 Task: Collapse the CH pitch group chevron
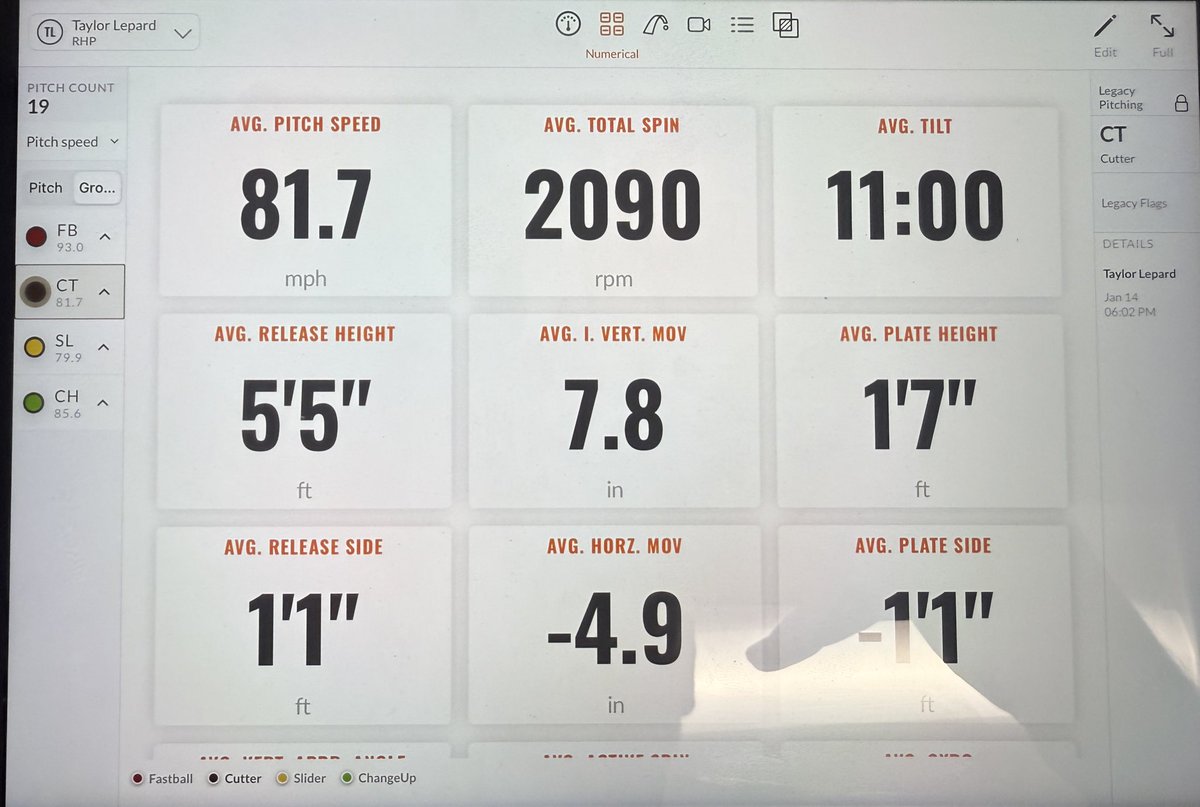[104, 403]
